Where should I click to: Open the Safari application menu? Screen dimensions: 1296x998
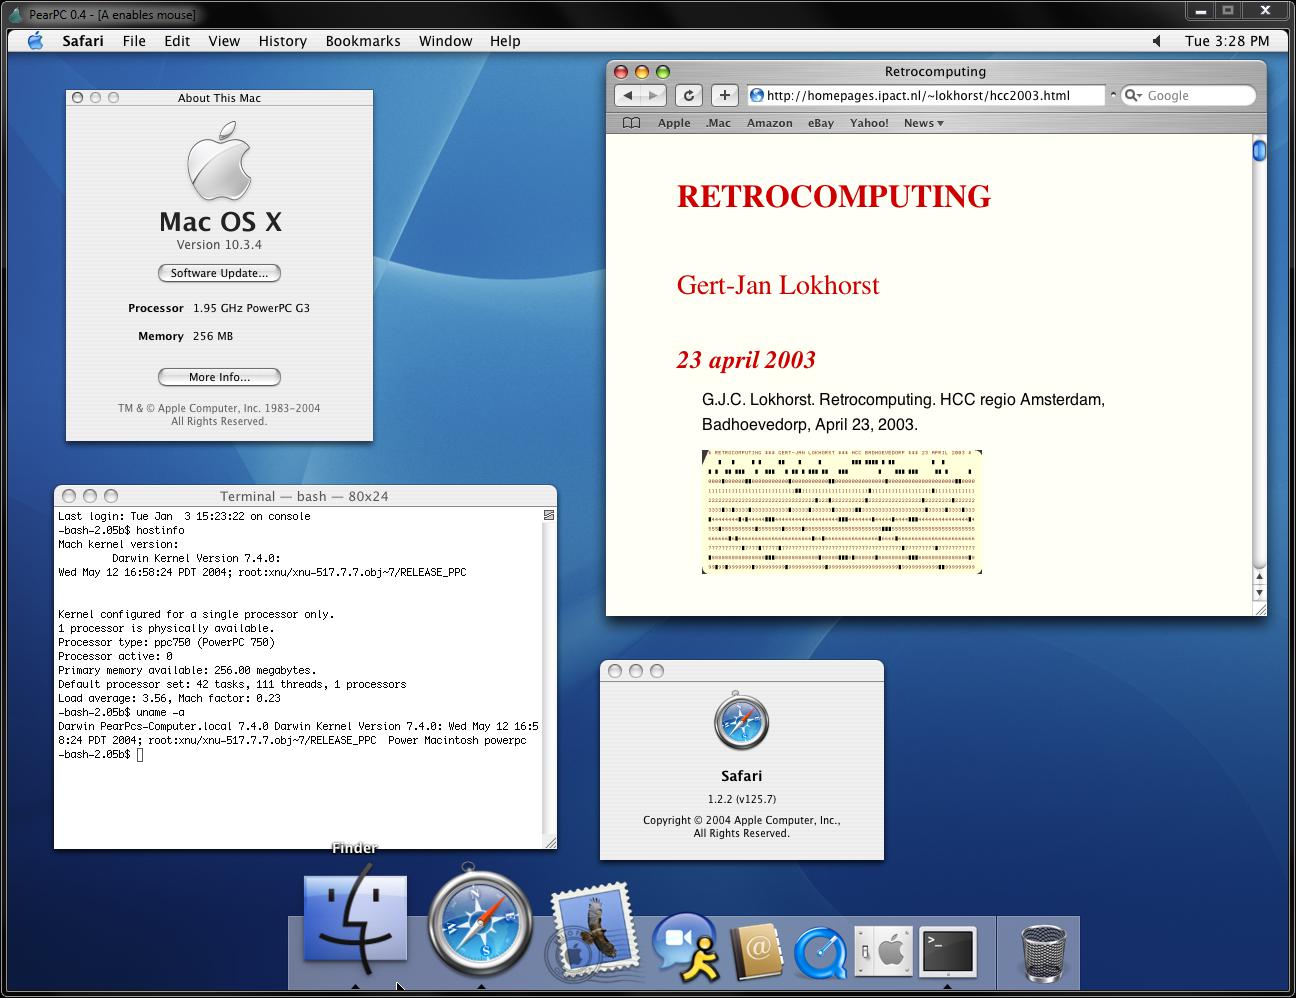(83, 41)
